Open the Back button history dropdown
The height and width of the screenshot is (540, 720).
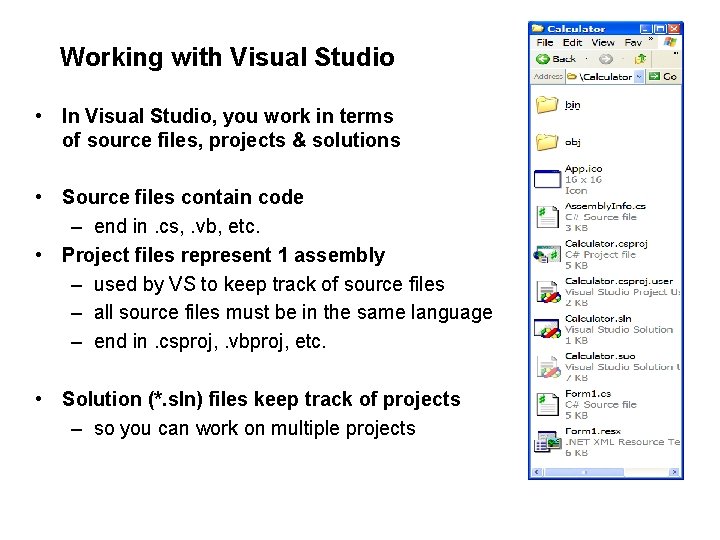[x=586, y=59]
